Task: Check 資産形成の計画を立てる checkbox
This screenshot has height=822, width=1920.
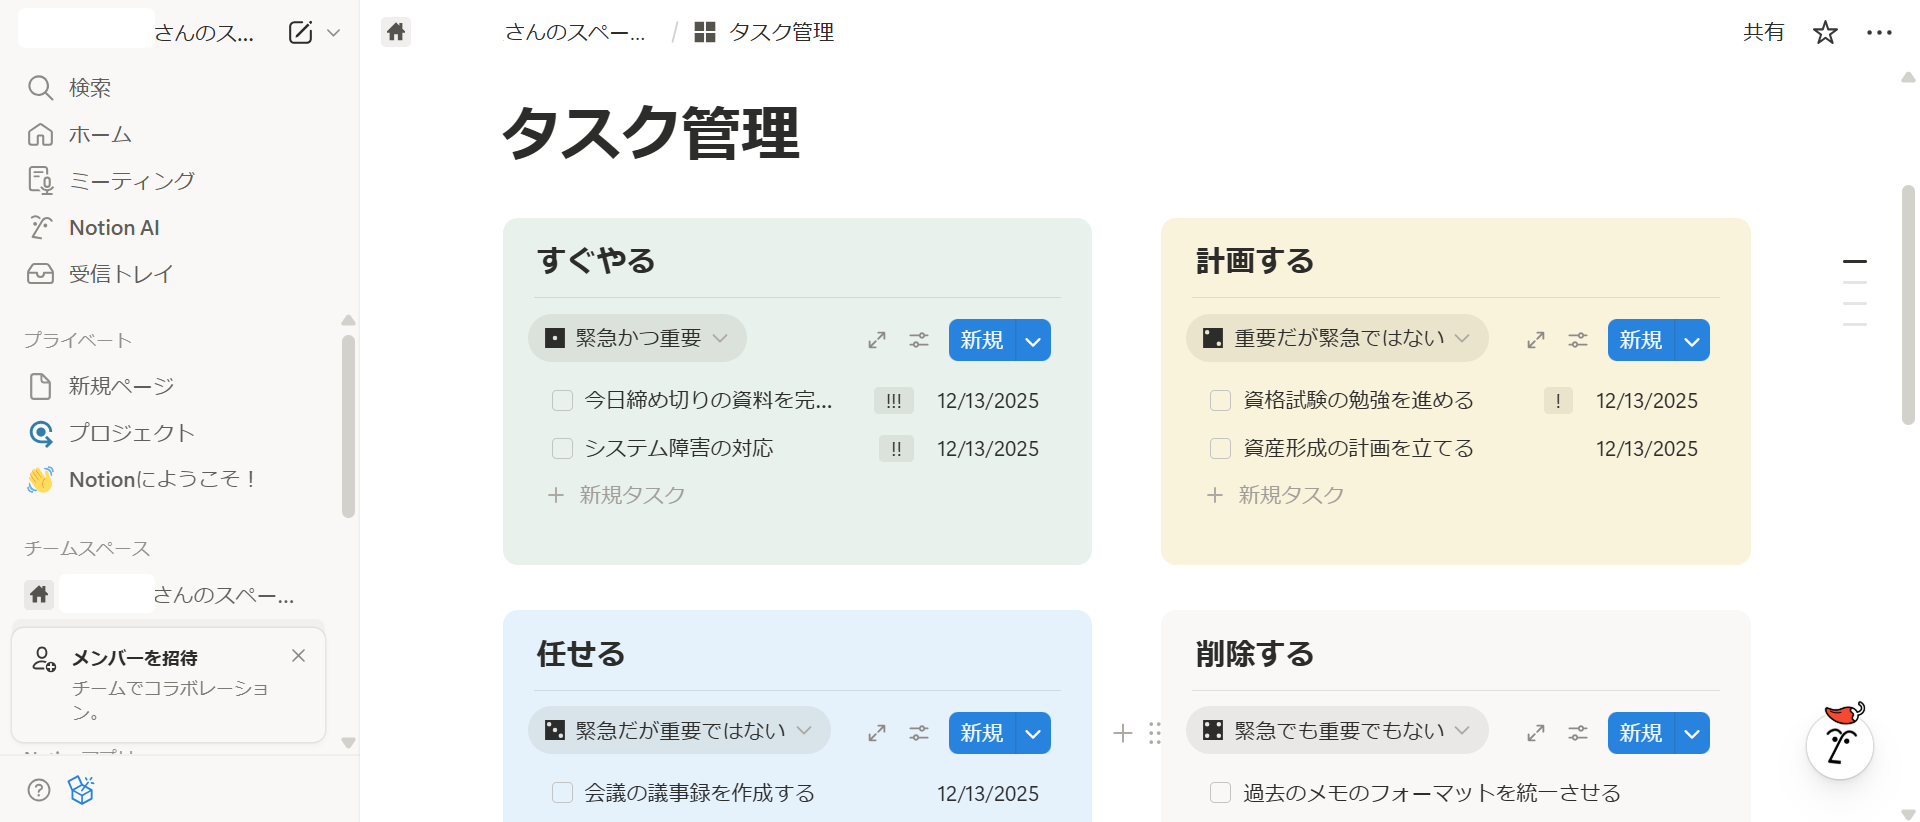Action: click(1220, 449)
